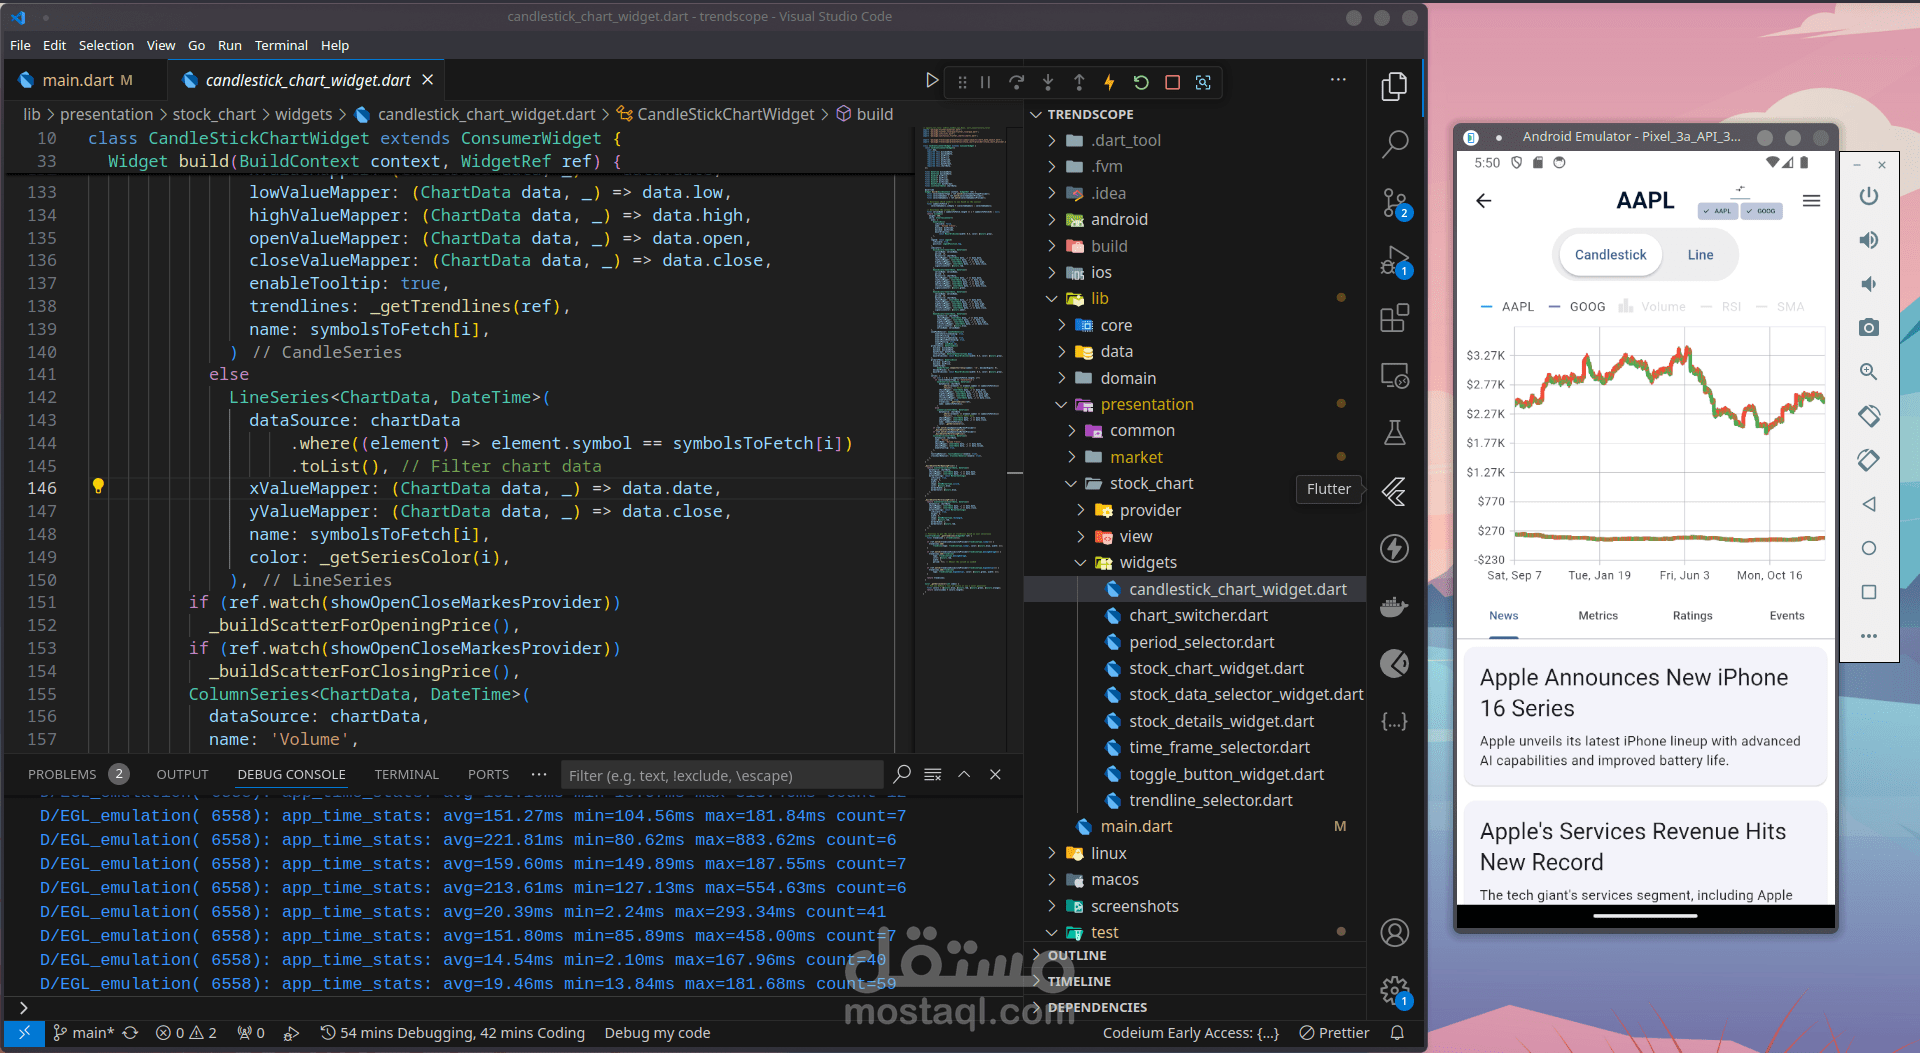Raise volume with the emulator volume-up icon
Viewport: 1920px width, 1053px height.
coord(1868,240)
